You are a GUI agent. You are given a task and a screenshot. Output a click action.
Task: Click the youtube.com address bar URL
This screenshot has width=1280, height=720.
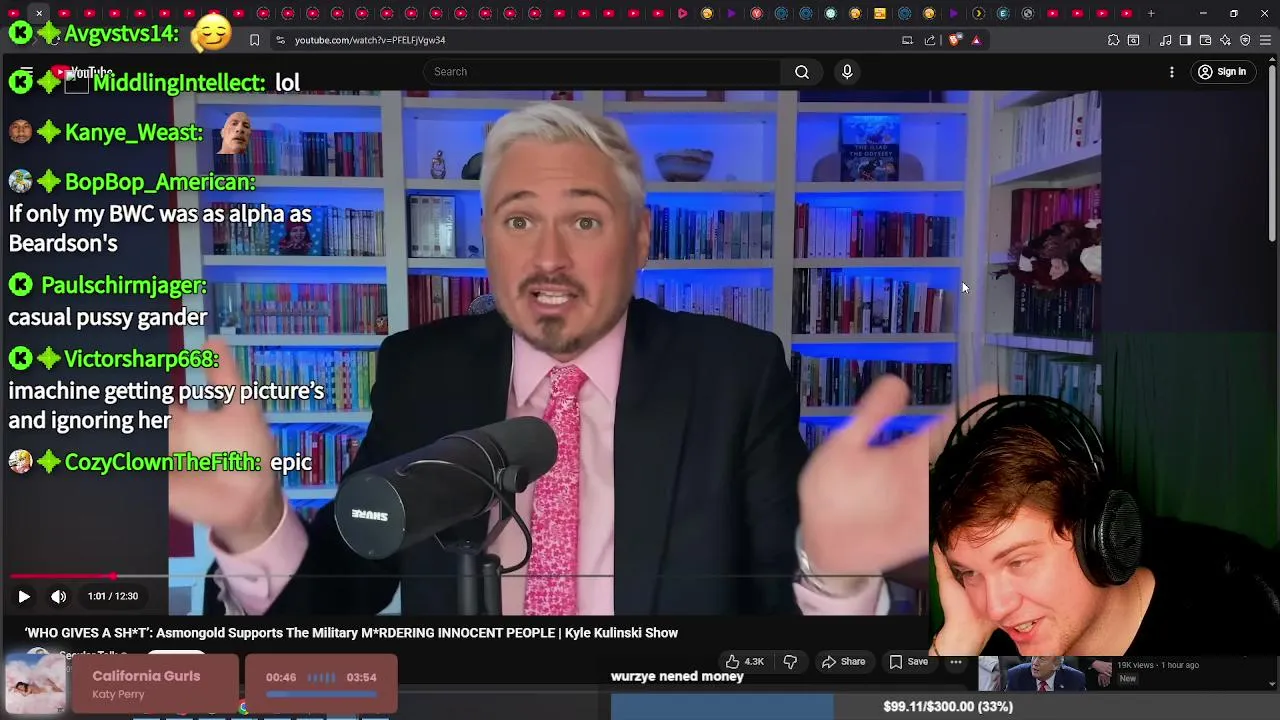click(370, 40)
